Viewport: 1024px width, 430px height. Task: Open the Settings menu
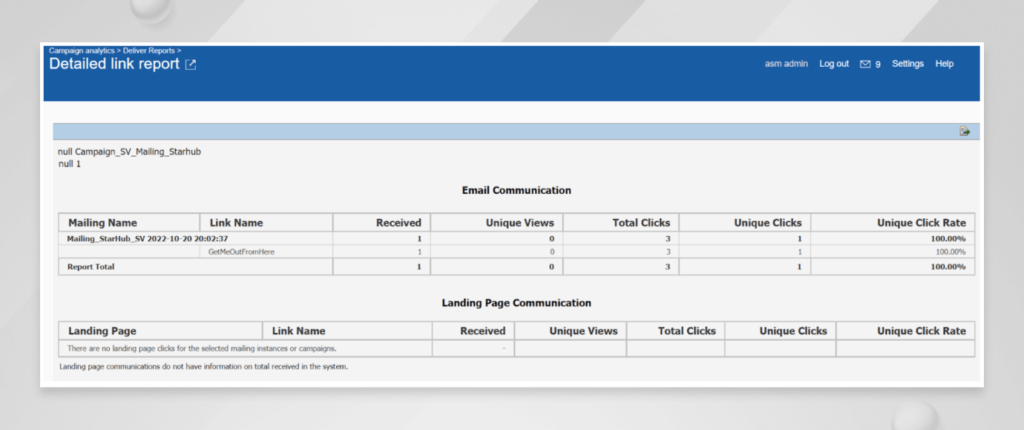point(907,64)
